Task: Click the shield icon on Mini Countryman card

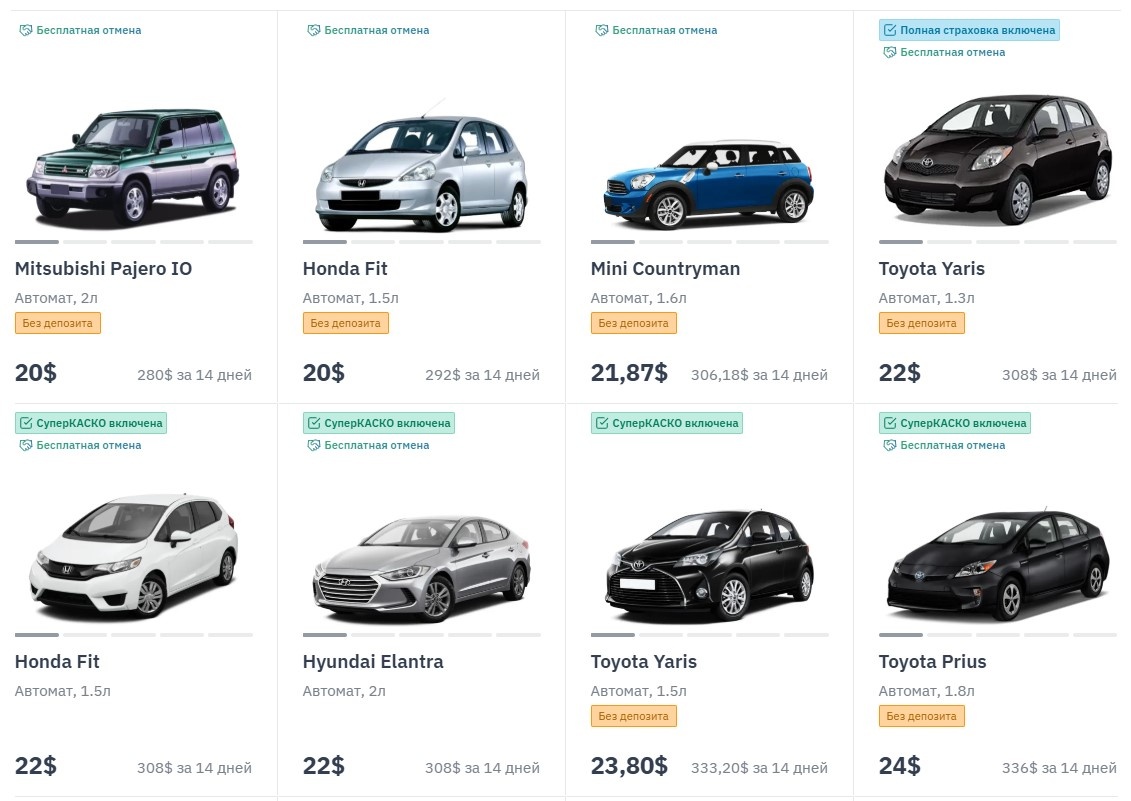Action: point(601,30)
